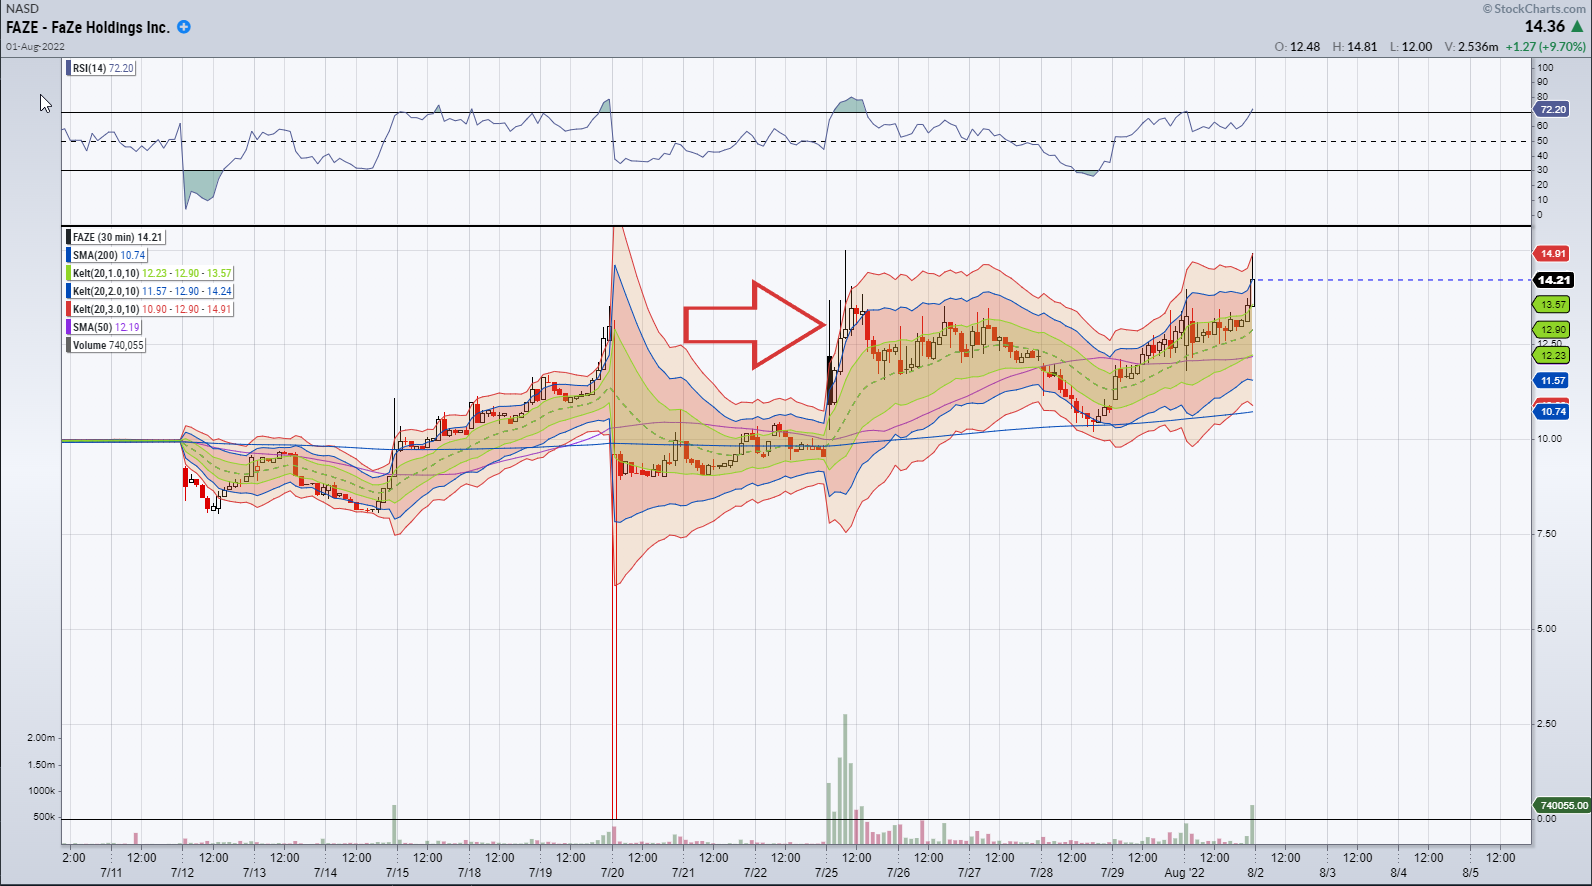Click the NASD exchange label
This screenshot has height=886, width=1592.
pos(22,8)
